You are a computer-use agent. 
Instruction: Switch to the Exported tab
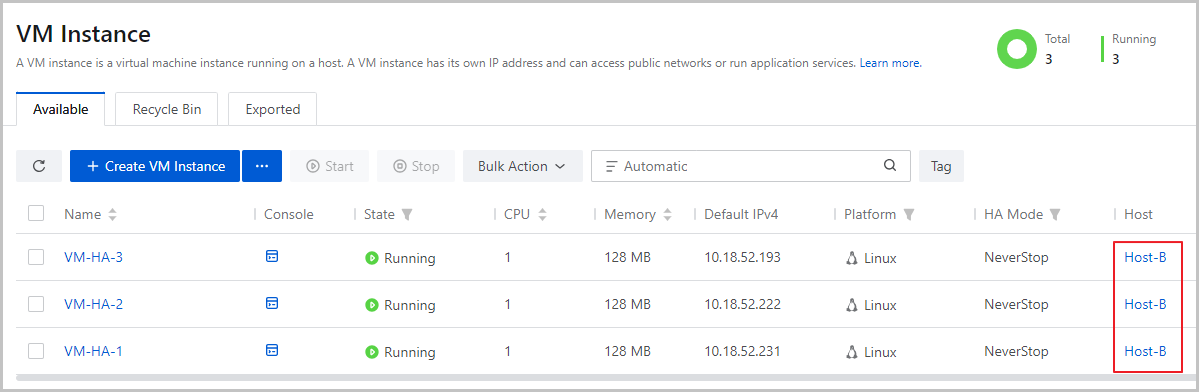click(x=272, y=109)
